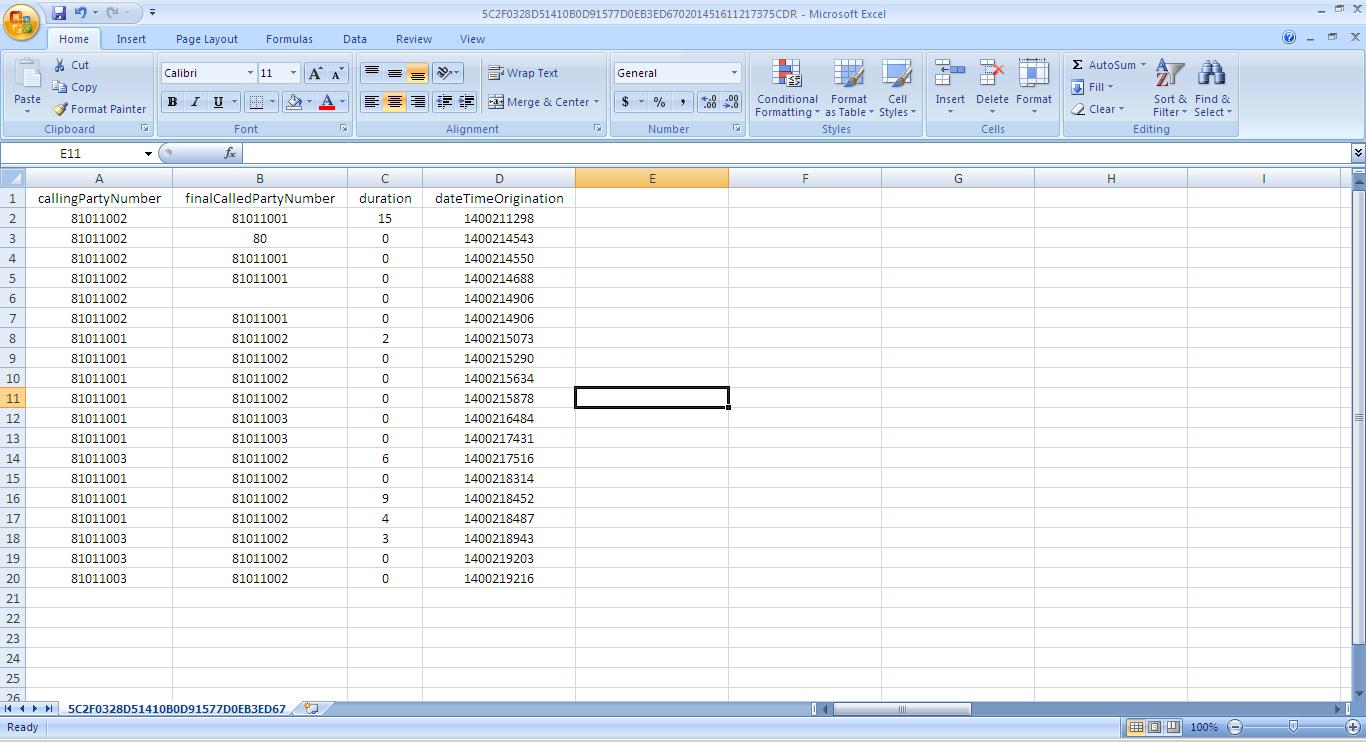
Task: Switch to Data tab
Action: coord(355,39)
